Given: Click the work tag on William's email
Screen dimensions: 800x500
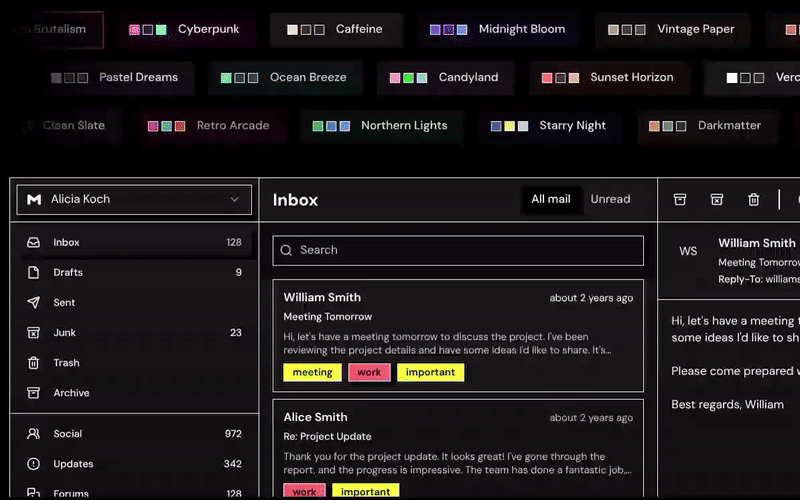Looking at the screenshot, I should tap(369, 372).
